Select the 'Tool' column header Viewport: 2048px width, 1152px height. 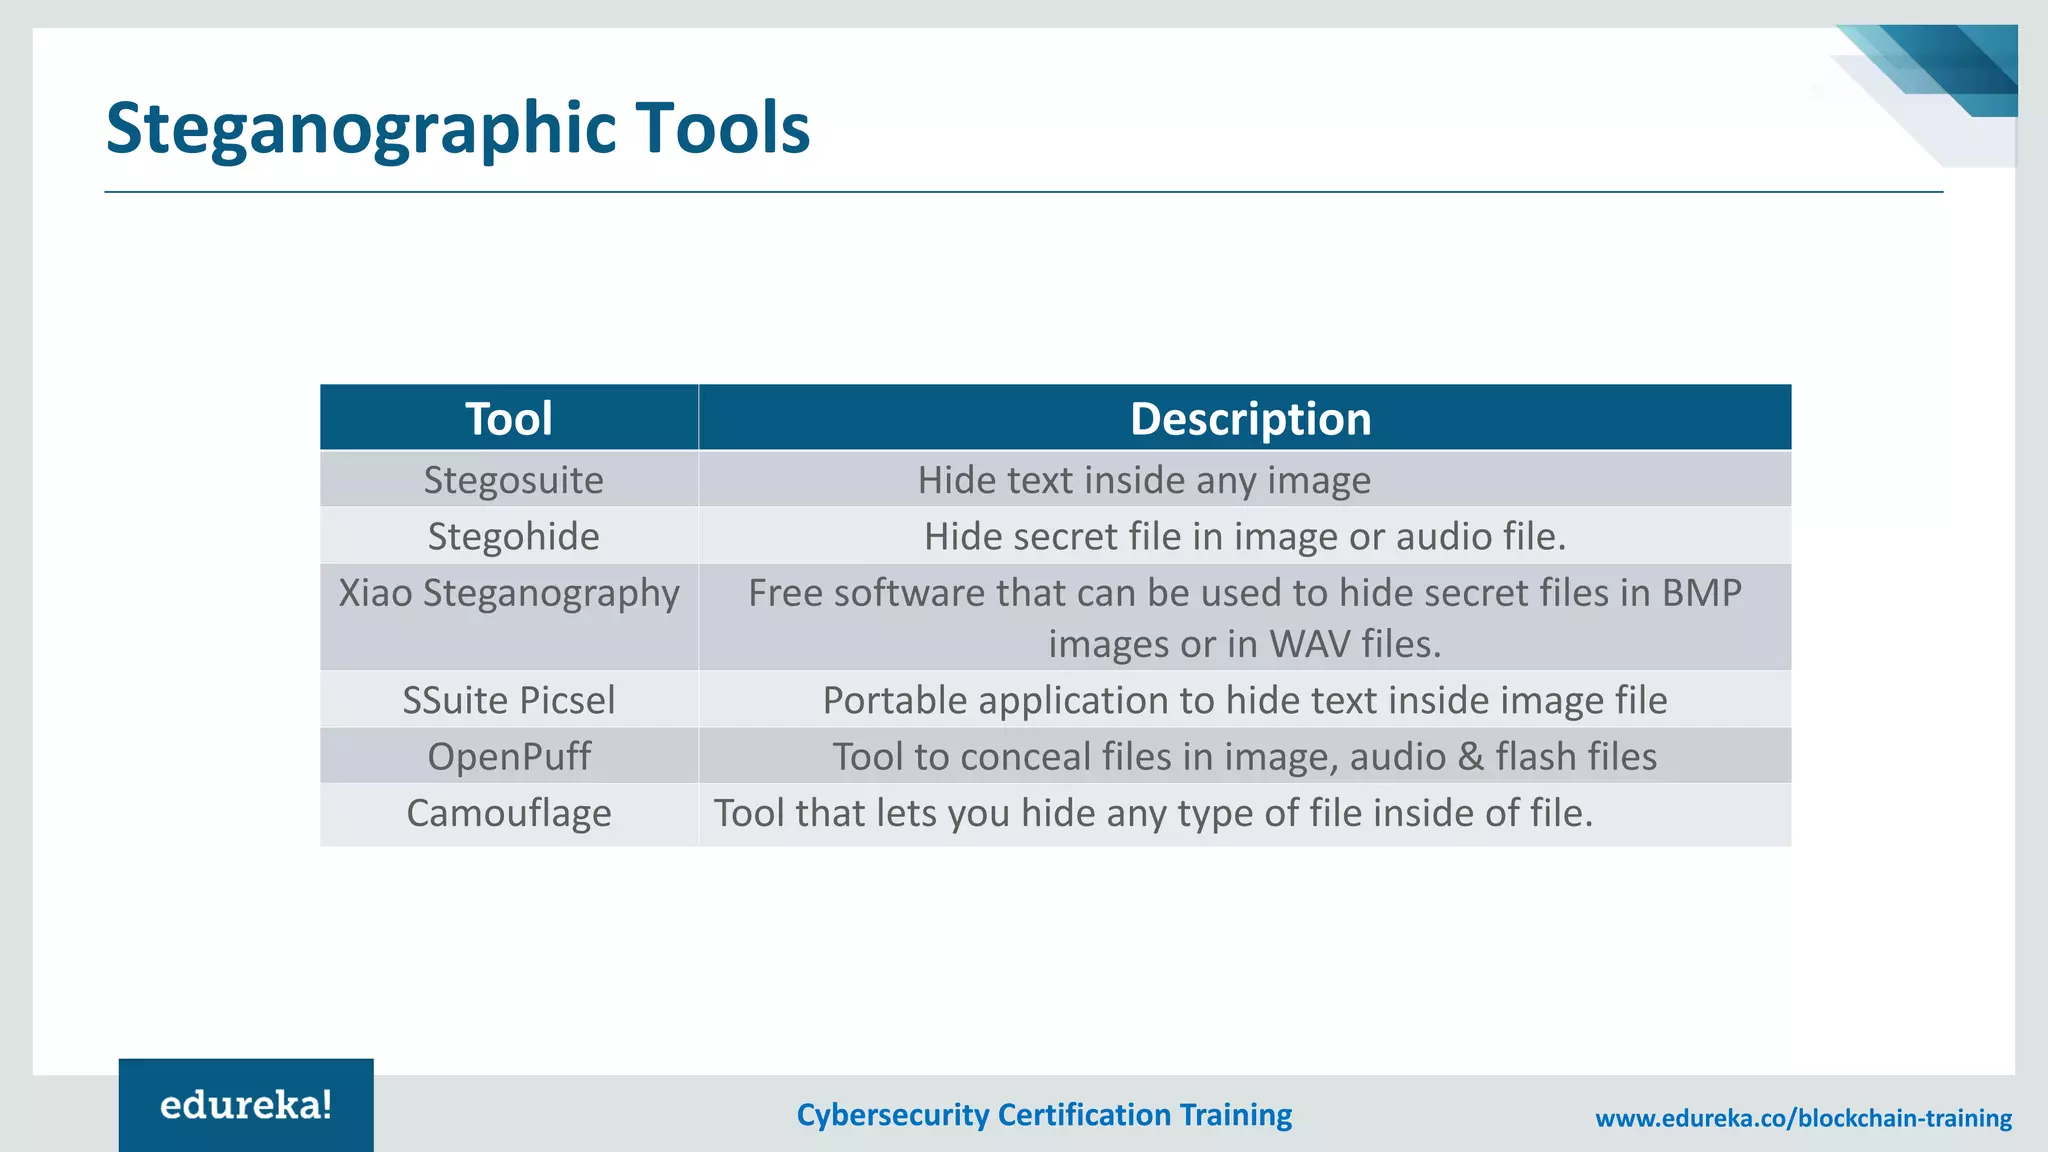[509, 418]
